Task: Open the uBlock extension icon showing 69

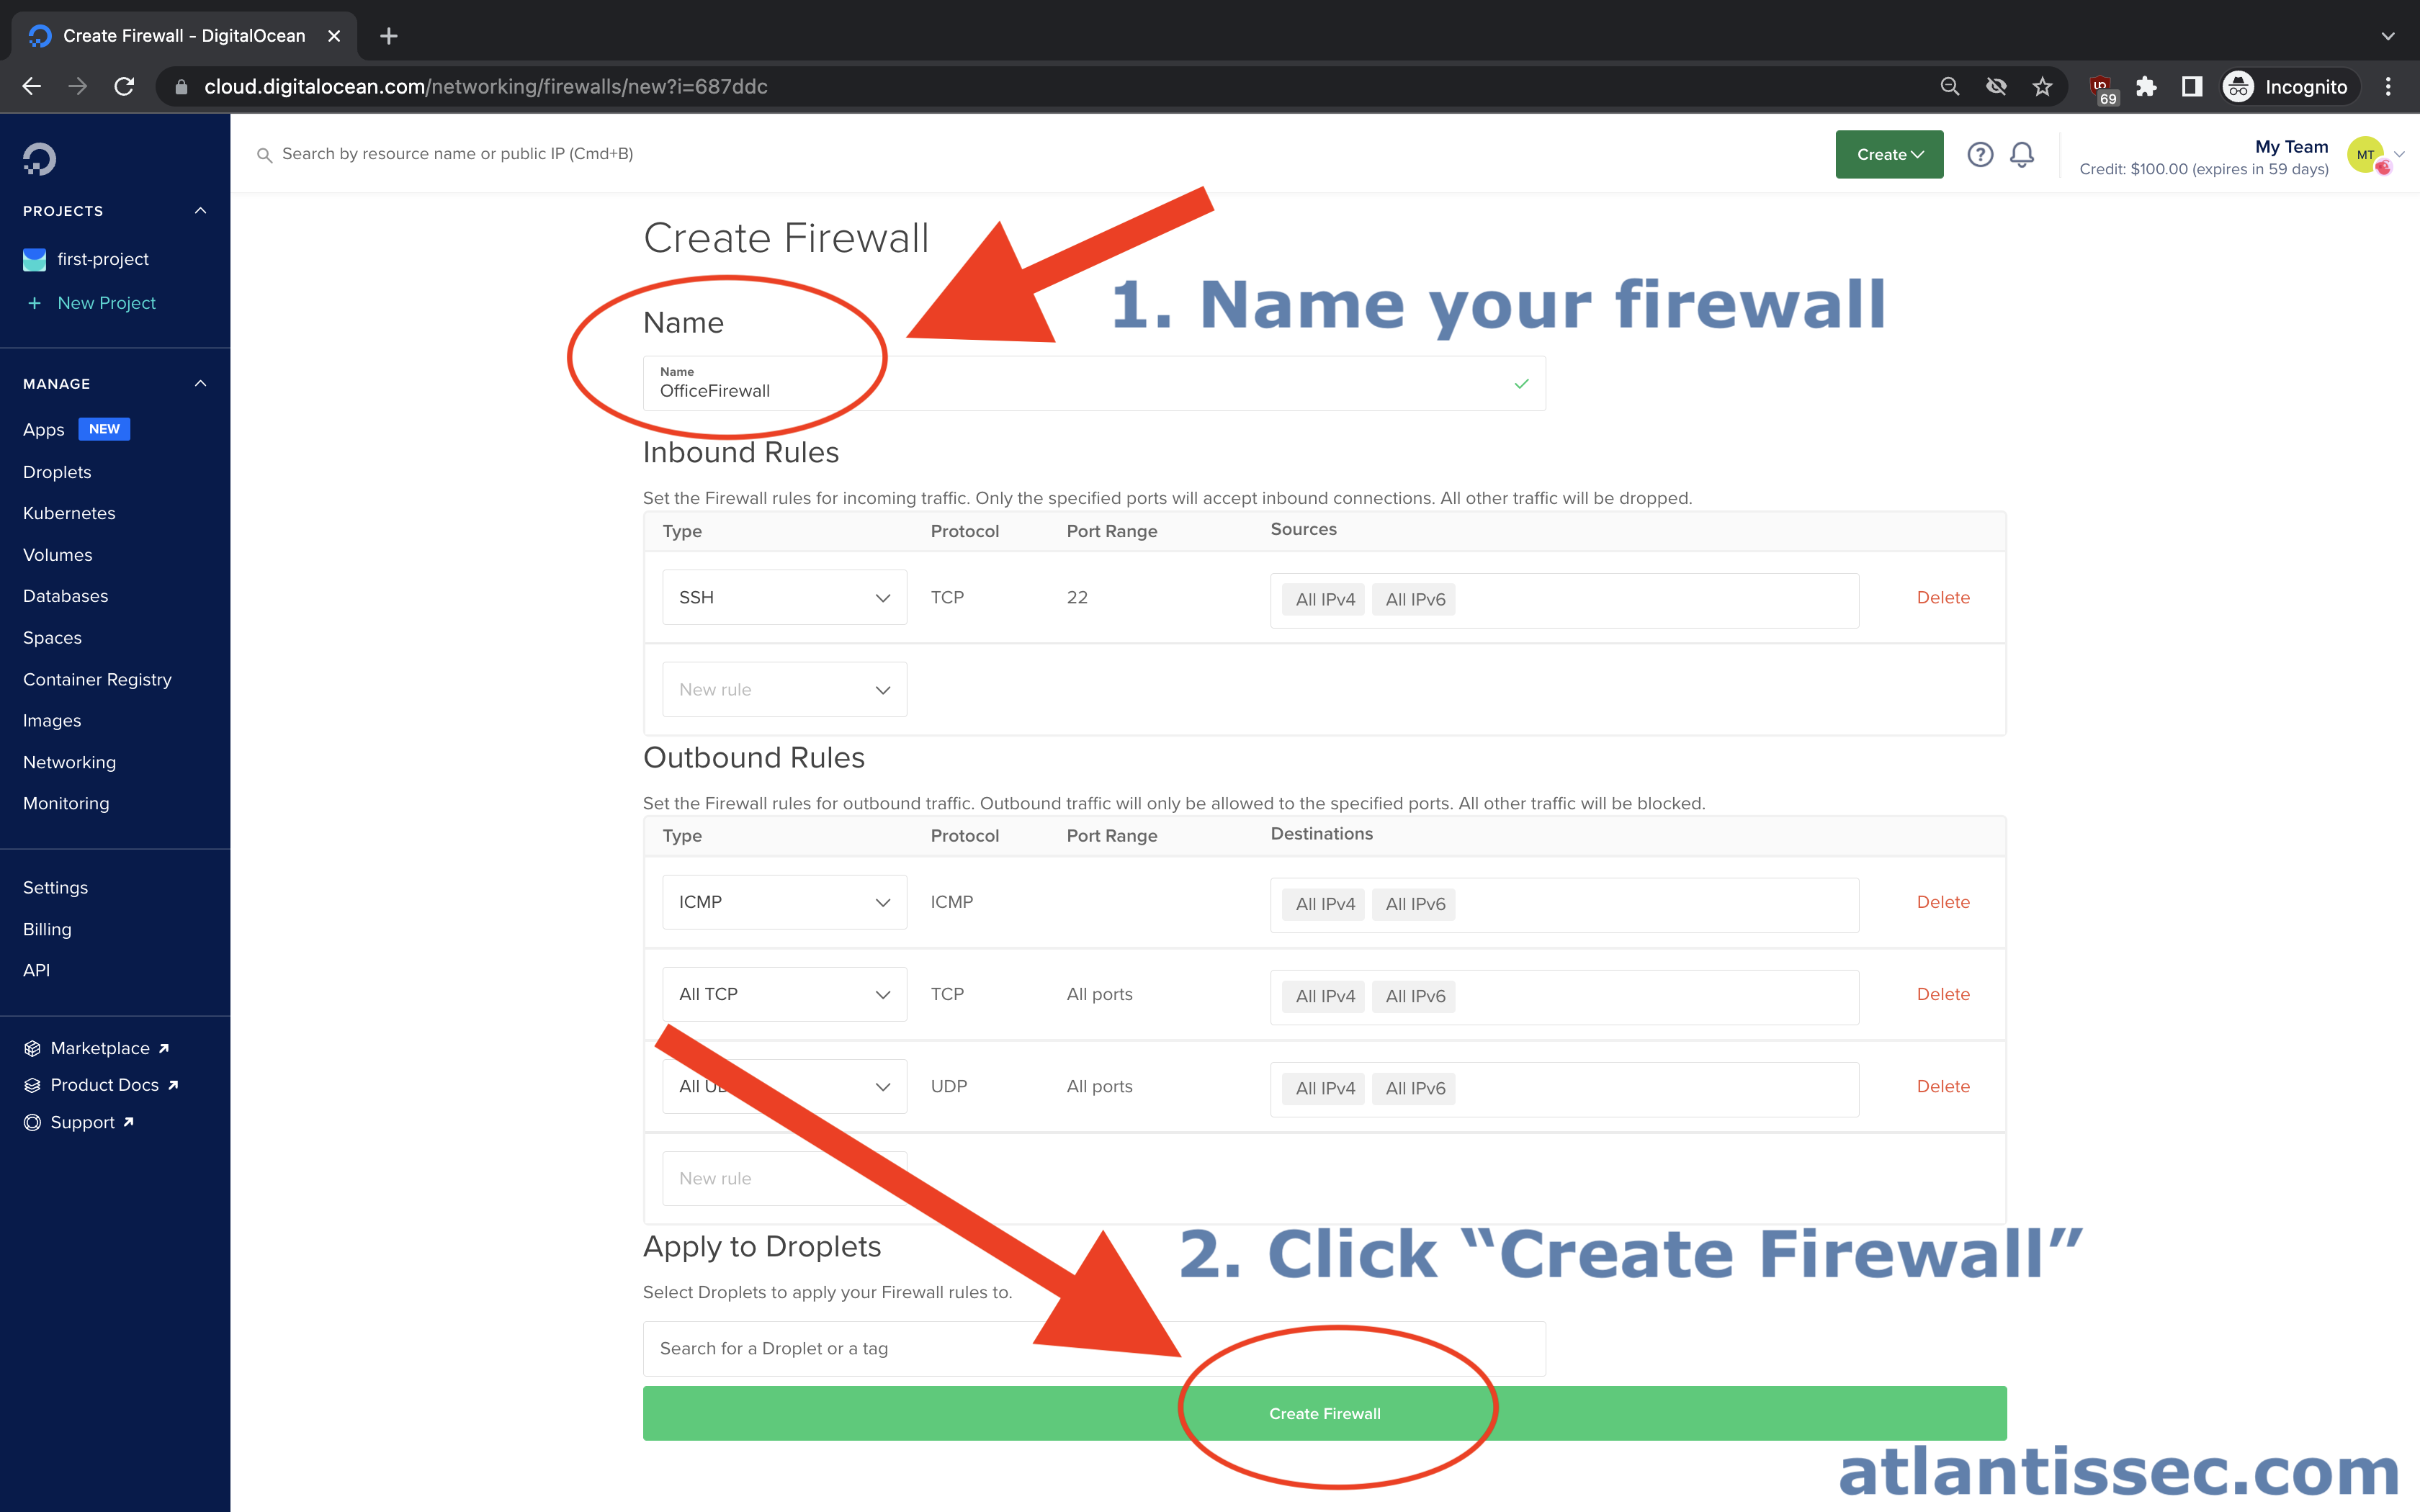Action: (2103, 89)
